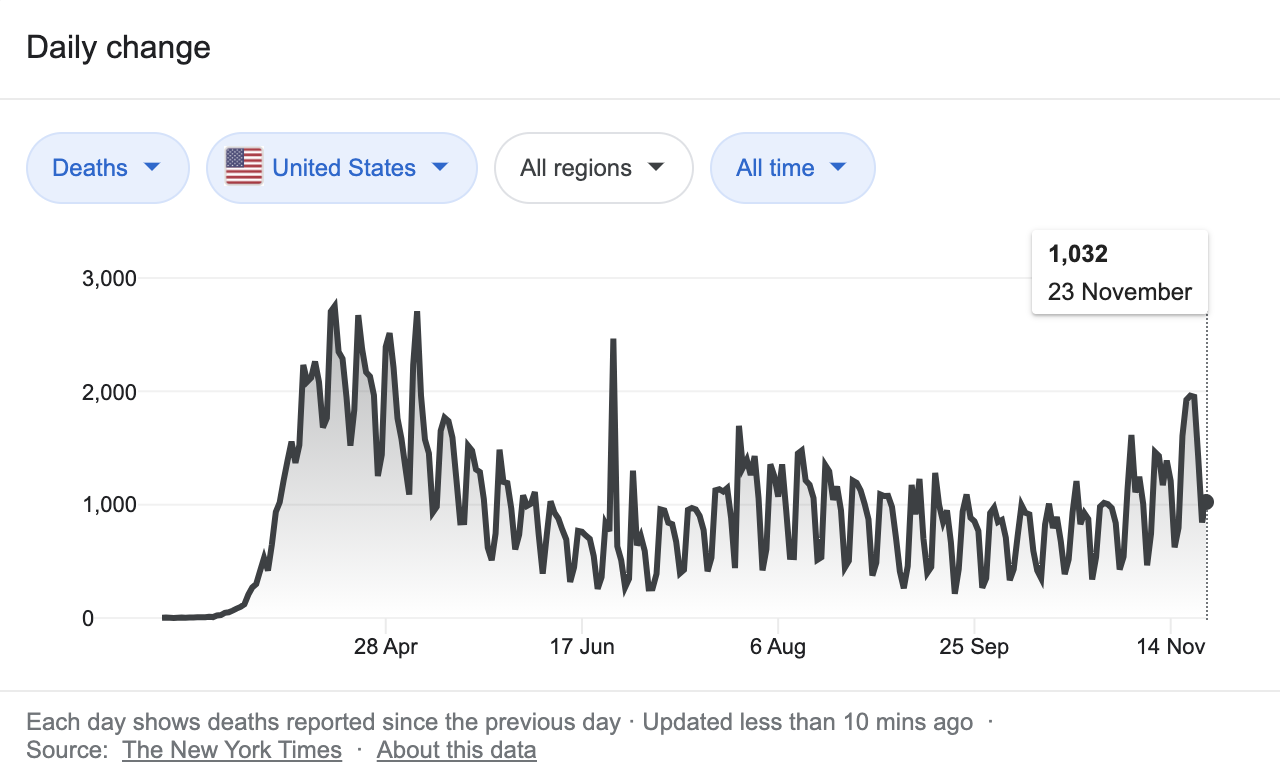Expand the United States country selector
The width and height of the screenshot is (1280, 773).
tap(343, 168)
